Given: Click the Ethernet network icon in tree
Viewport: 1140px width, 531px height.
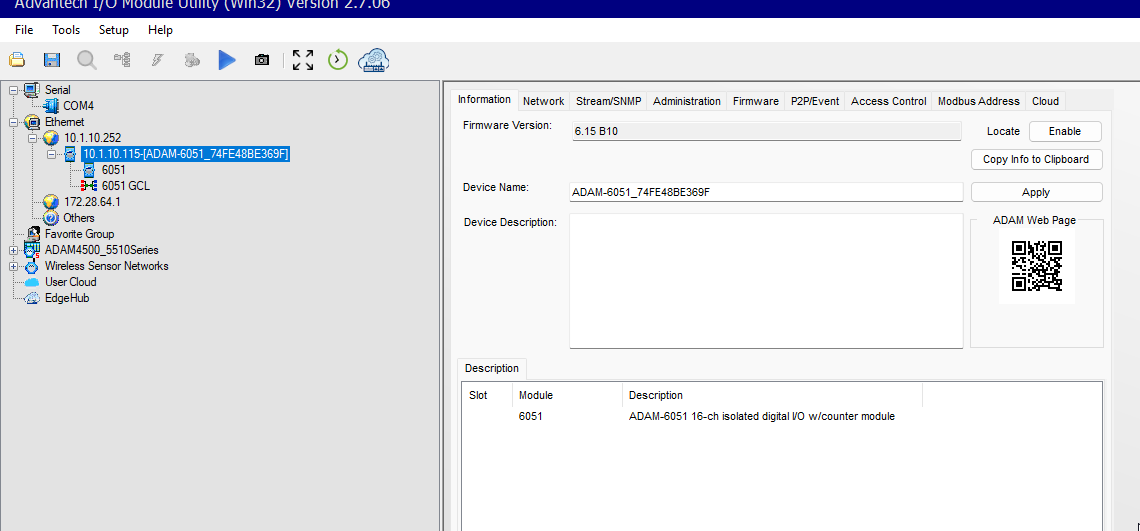Looking at the screenshot, I should (x=32, y=122).
